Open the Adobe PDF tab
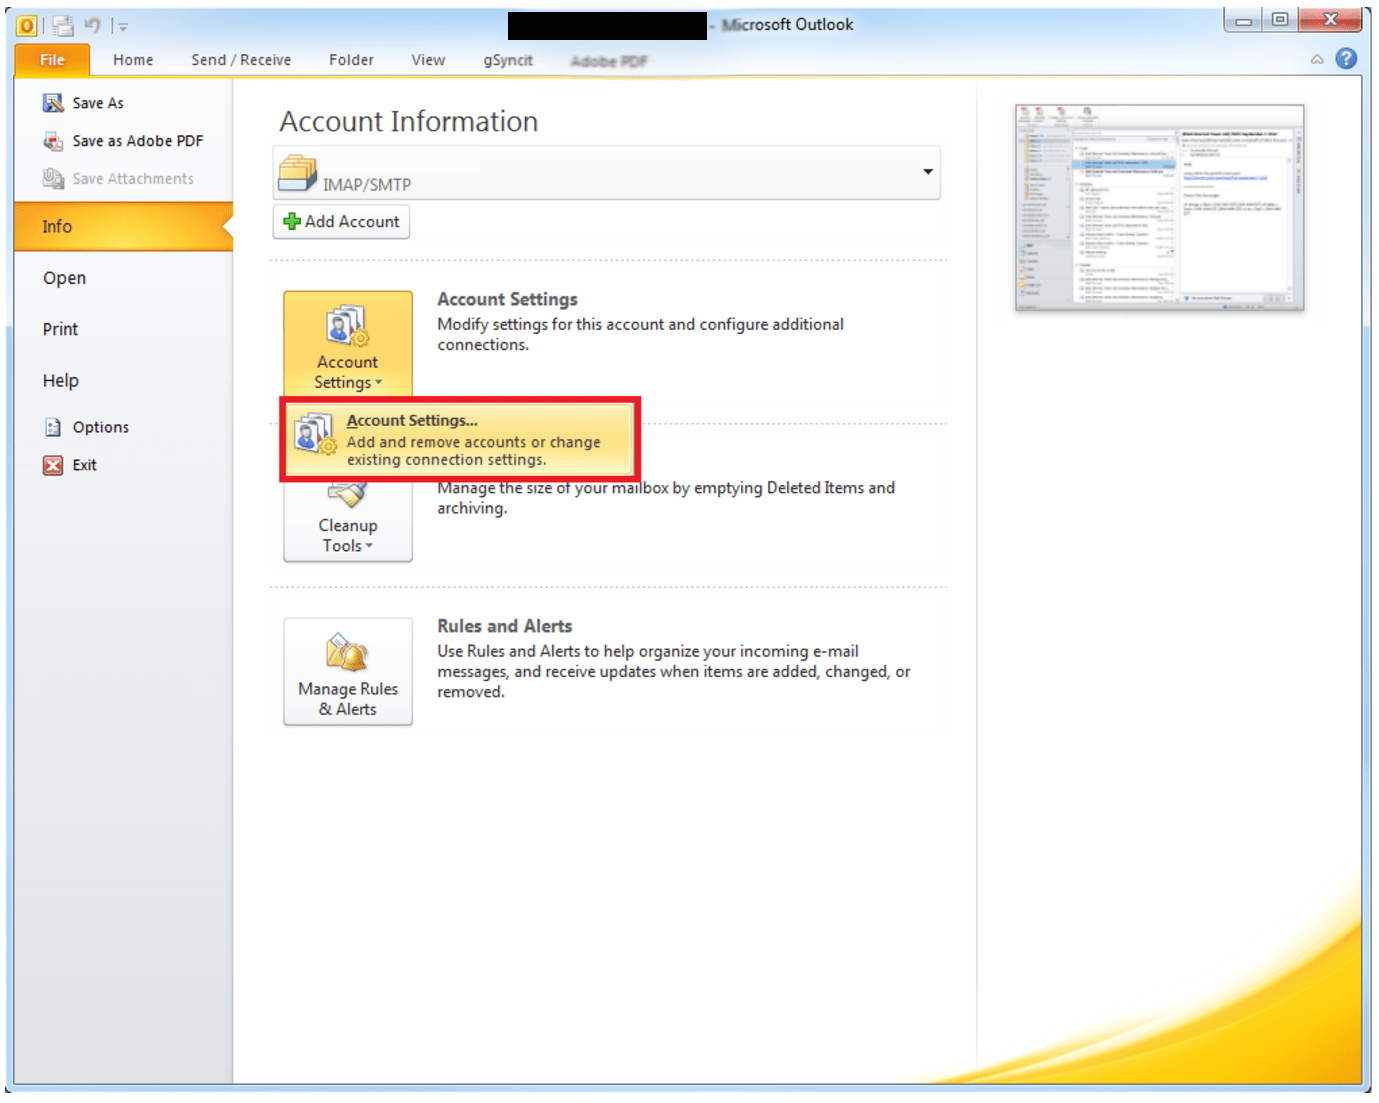Image resolution: width=1379 pixels, height=1103 pixels. [x=609, y=61]
